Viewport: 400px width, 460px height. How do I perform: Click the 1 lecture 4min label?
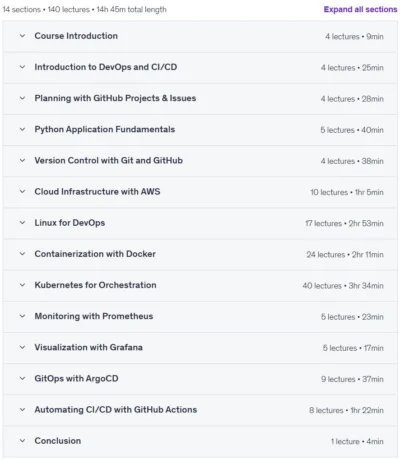357,441
